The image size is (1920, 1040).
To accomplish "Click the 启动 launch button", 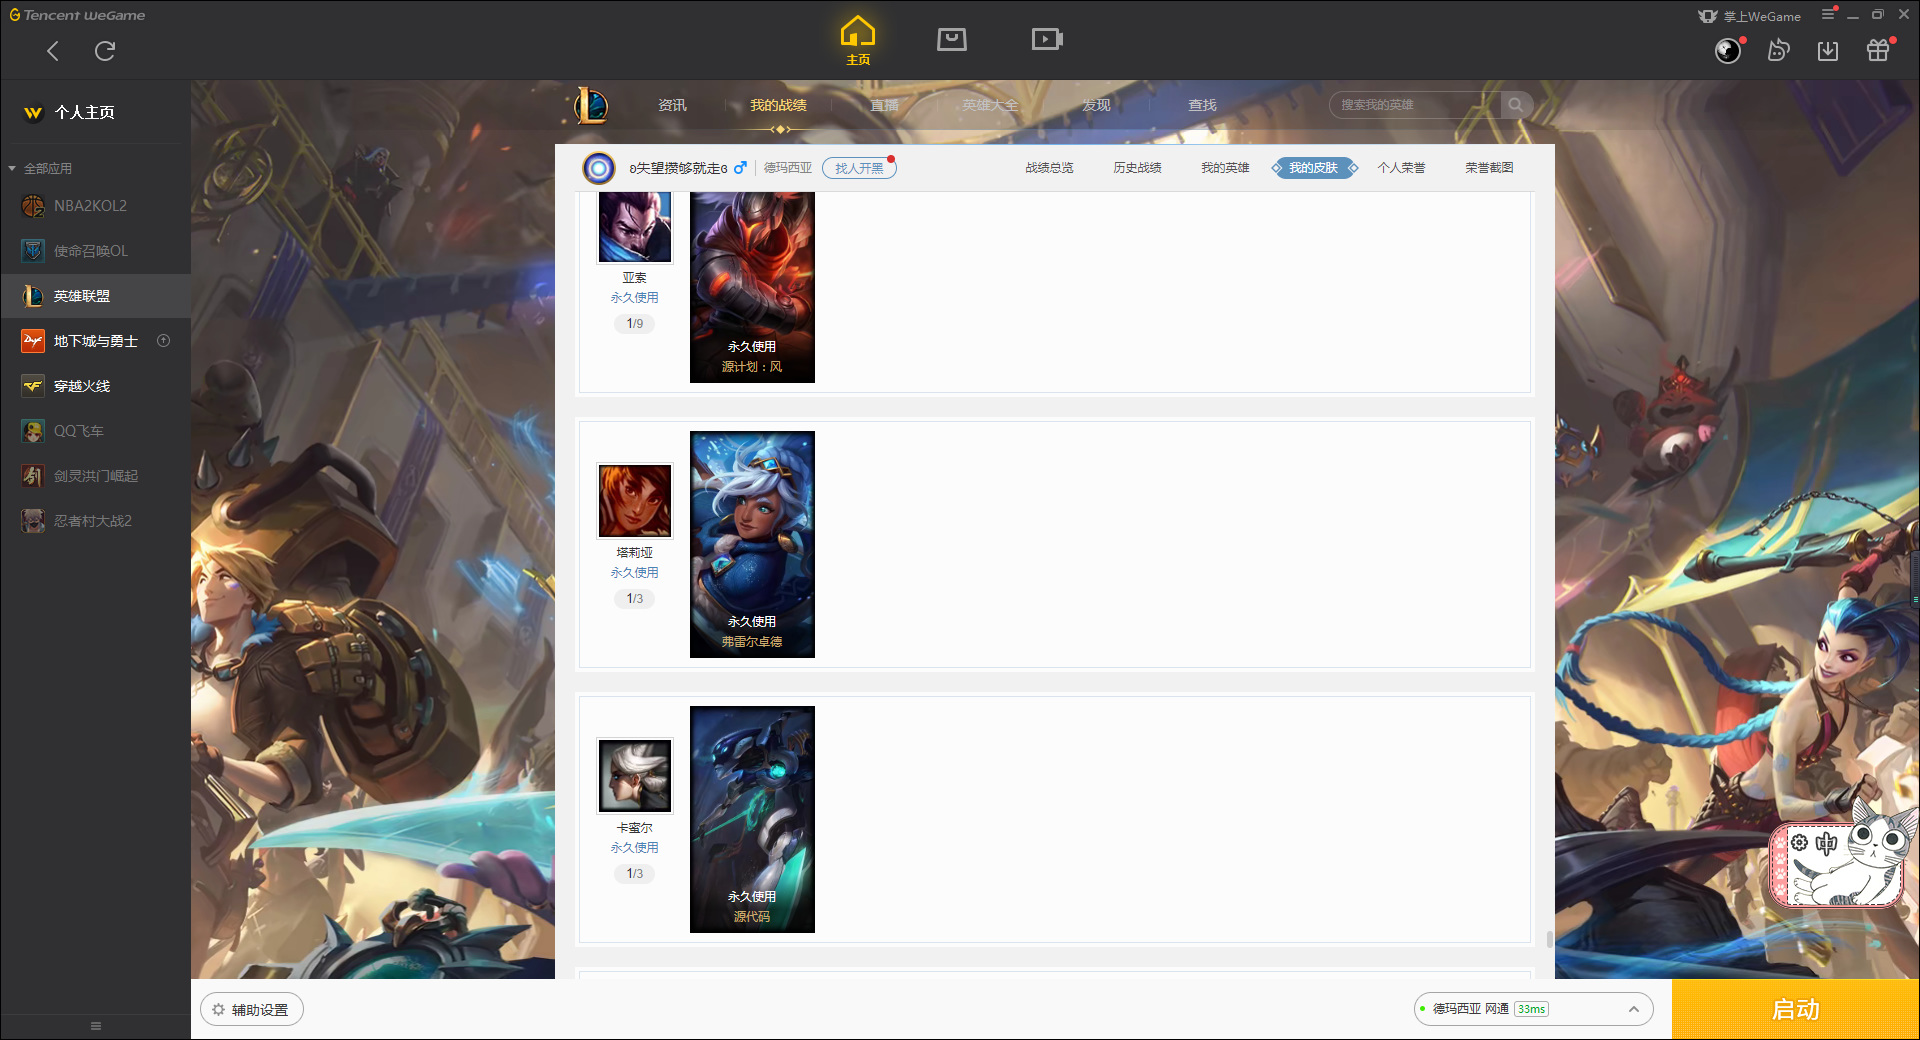I will tap(1796, 1009).
